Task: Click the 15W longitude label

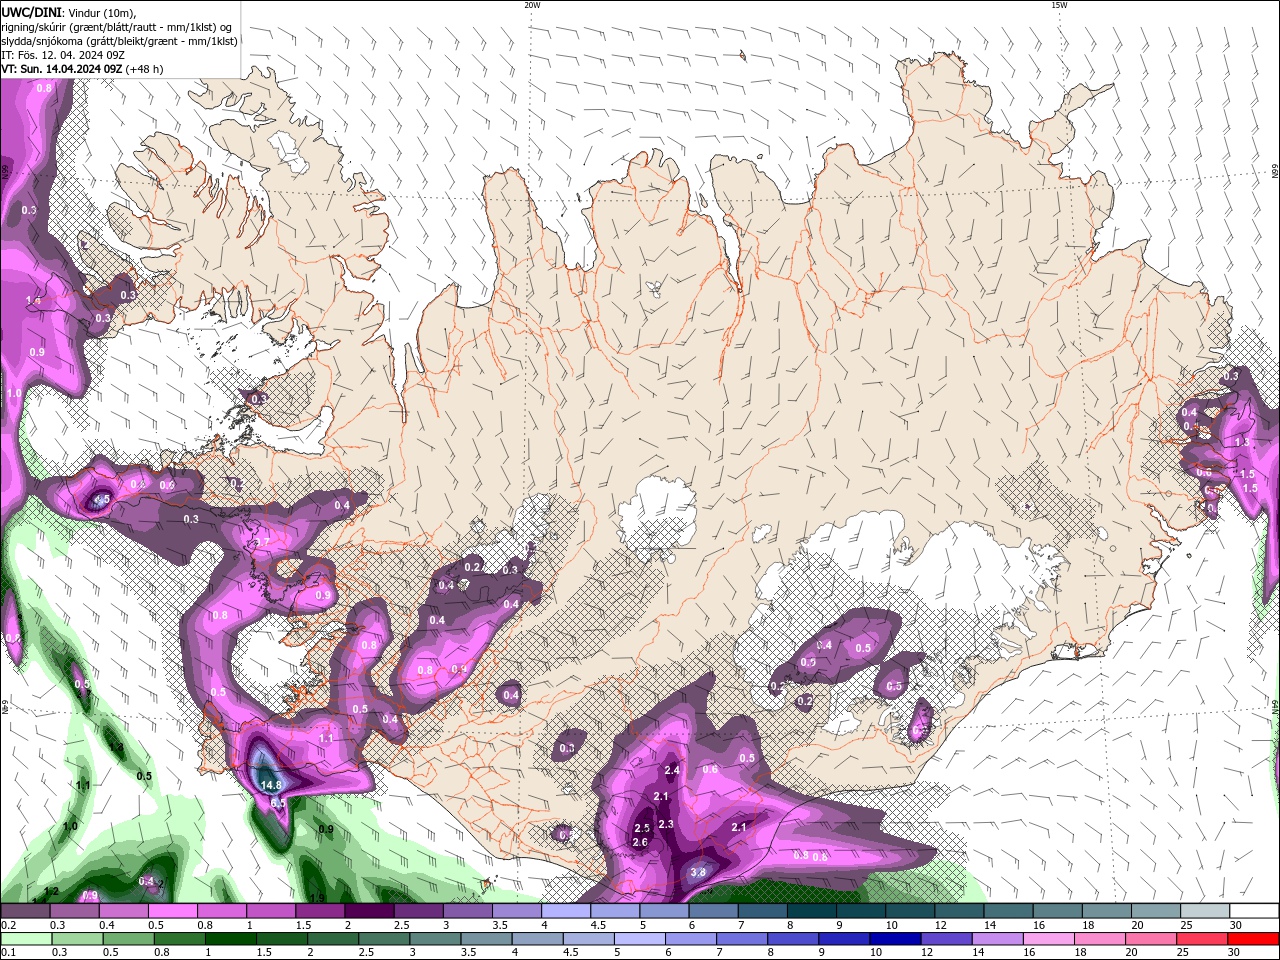Action: tap(1059, 5)
